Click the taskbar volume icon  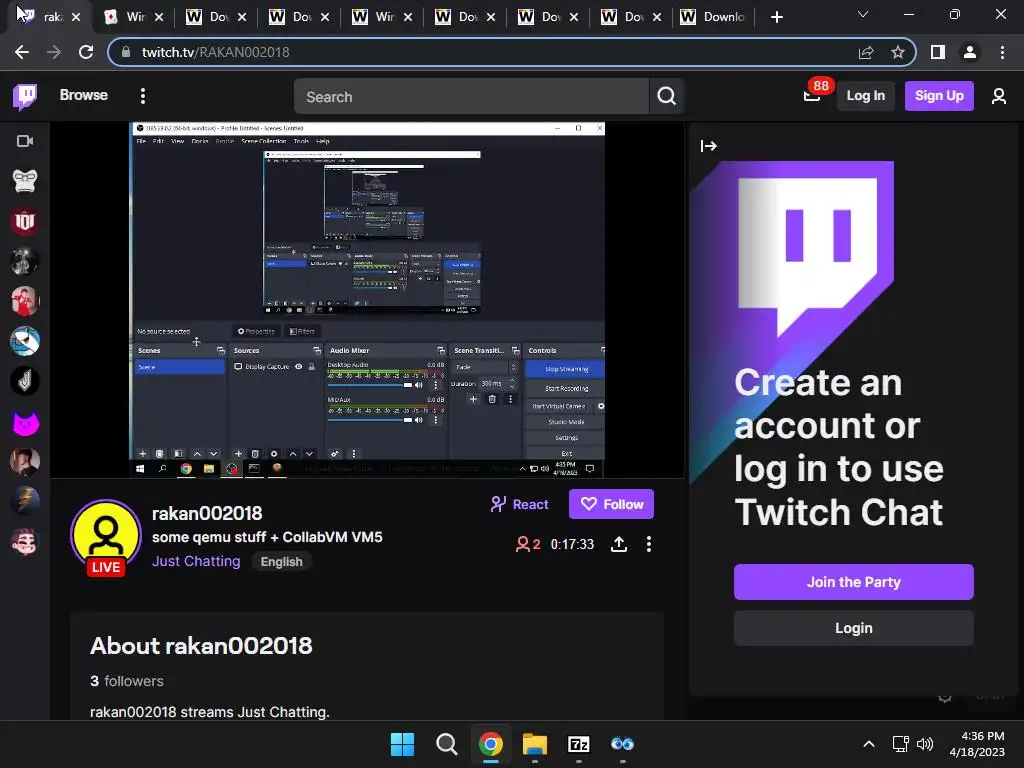point(924,744)
